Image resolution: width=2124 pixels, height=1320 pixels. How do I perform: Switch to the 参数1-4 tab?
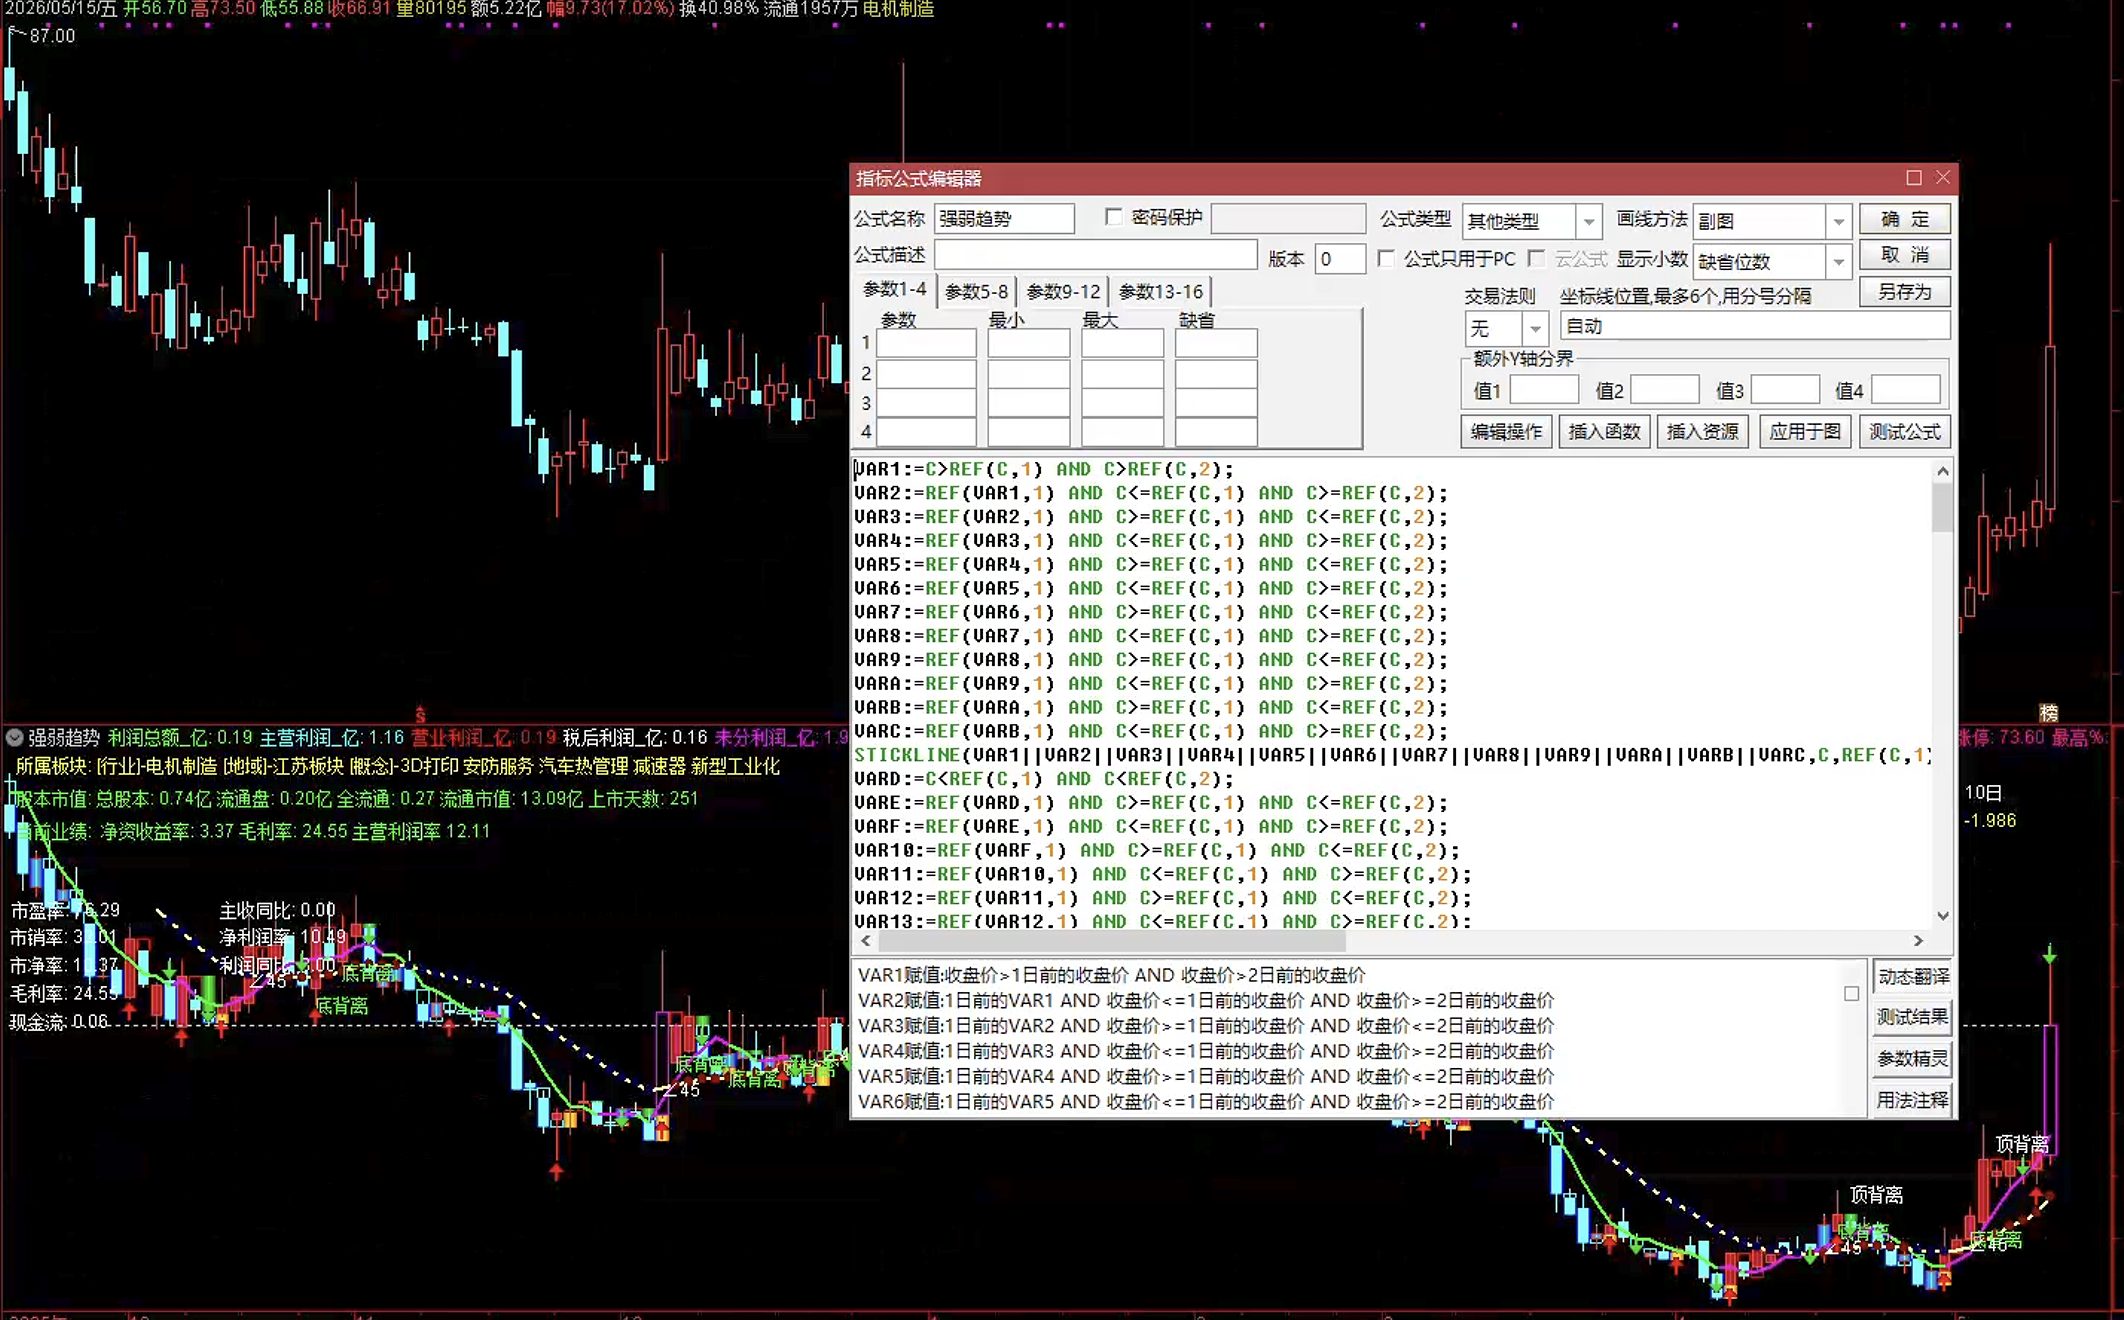point(895,290)
